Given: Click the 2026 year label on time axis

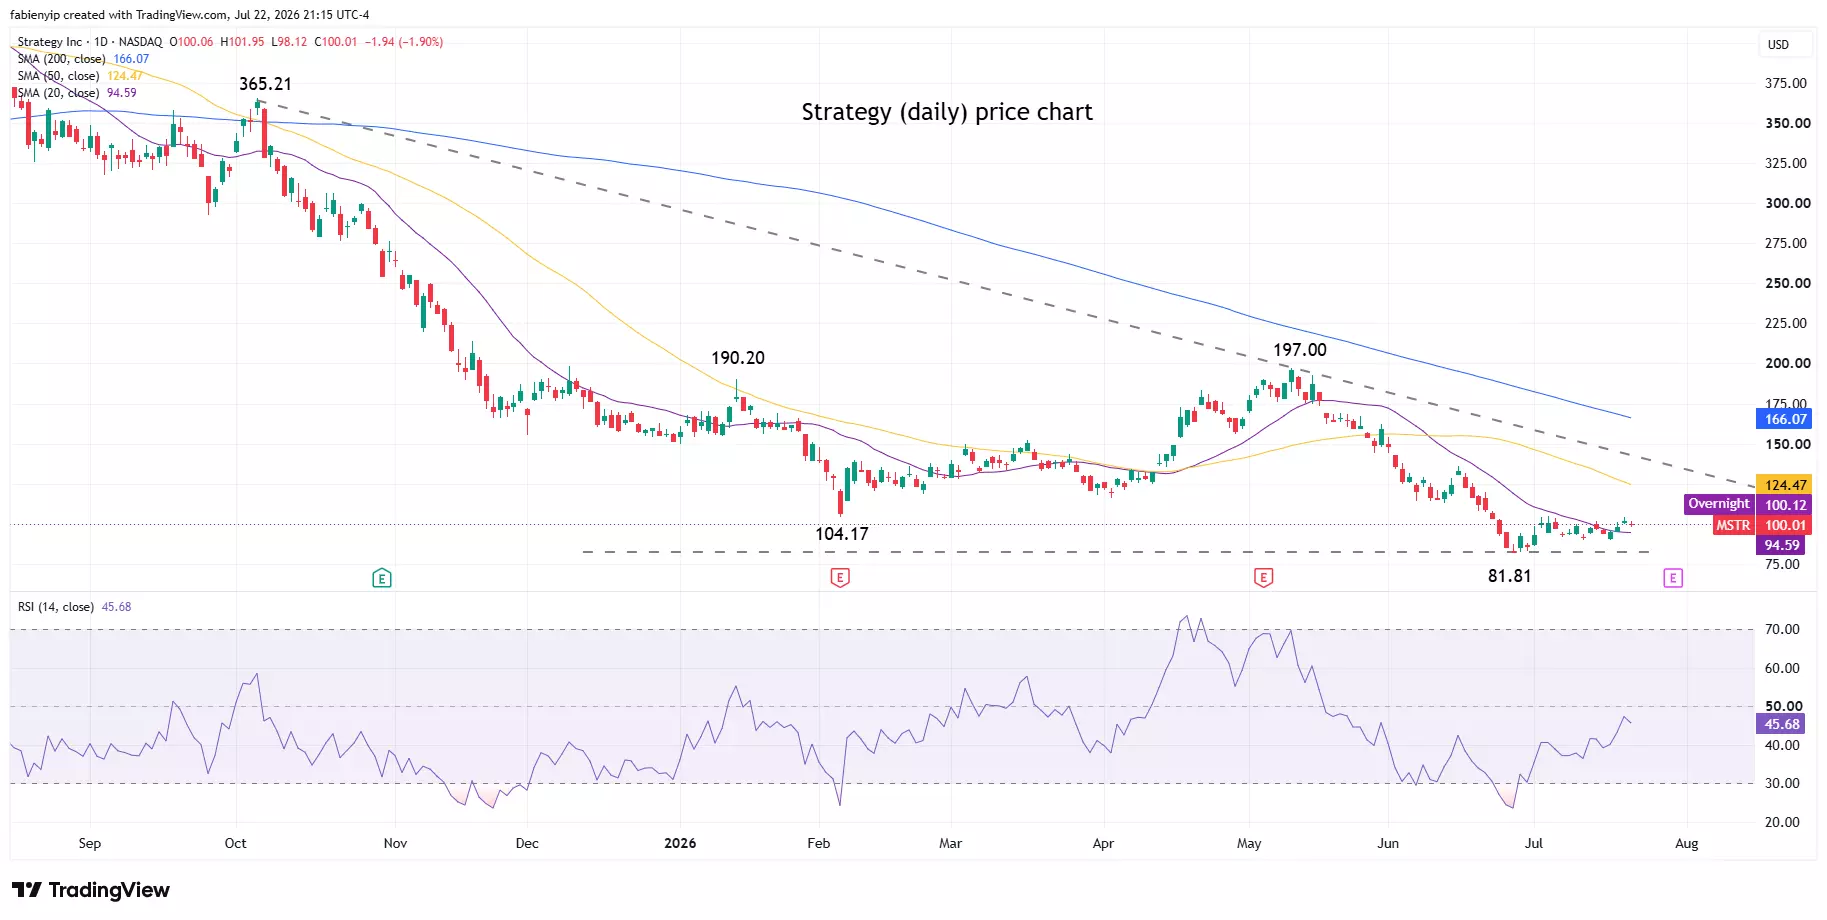Looking at the screenshot, I should (x=680, y=843).
